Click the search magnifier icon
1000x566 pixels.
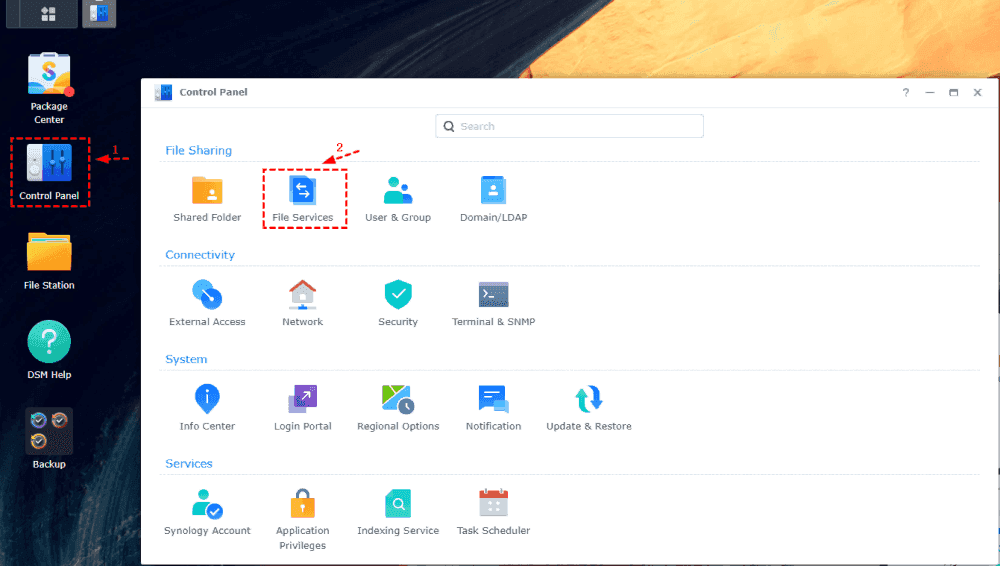click(449, 126)
